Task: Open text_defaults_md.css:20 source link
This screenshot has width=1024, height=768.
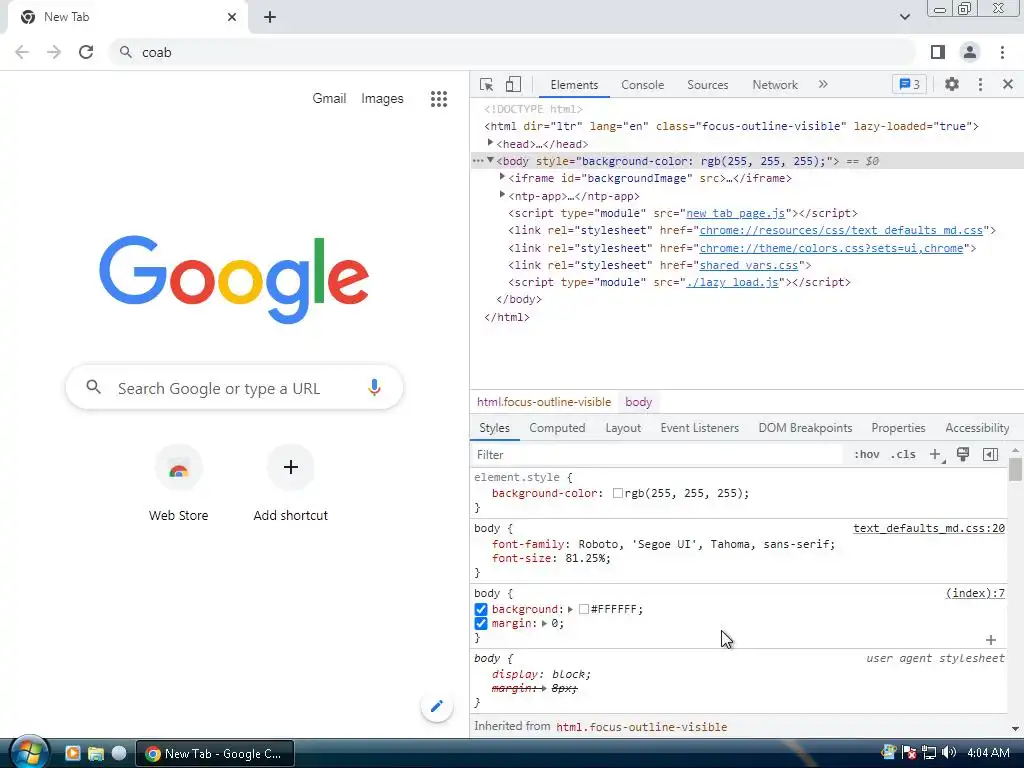Action: coord(929,528)
